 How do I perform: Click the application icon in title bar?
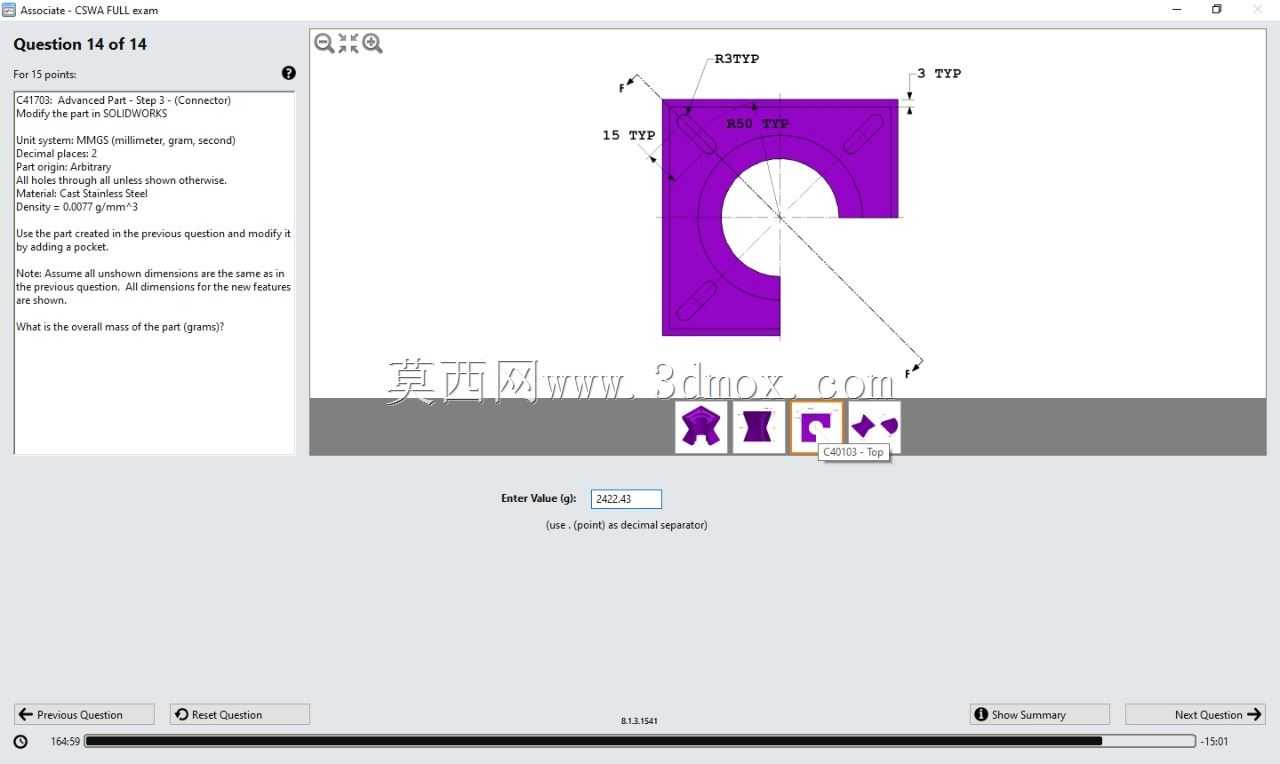point(9,10)
